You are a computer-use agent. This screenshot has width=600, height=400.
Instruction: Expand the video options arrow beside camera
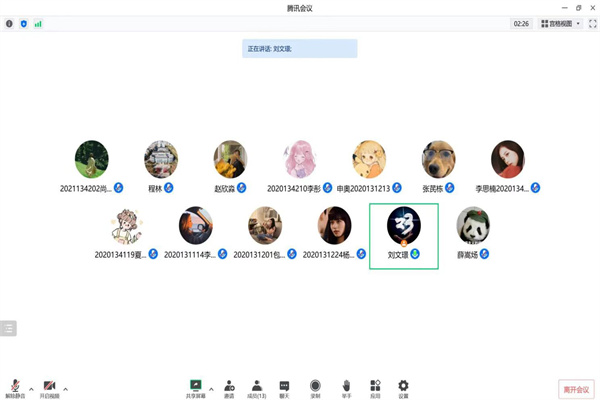(x=65, y=389)
